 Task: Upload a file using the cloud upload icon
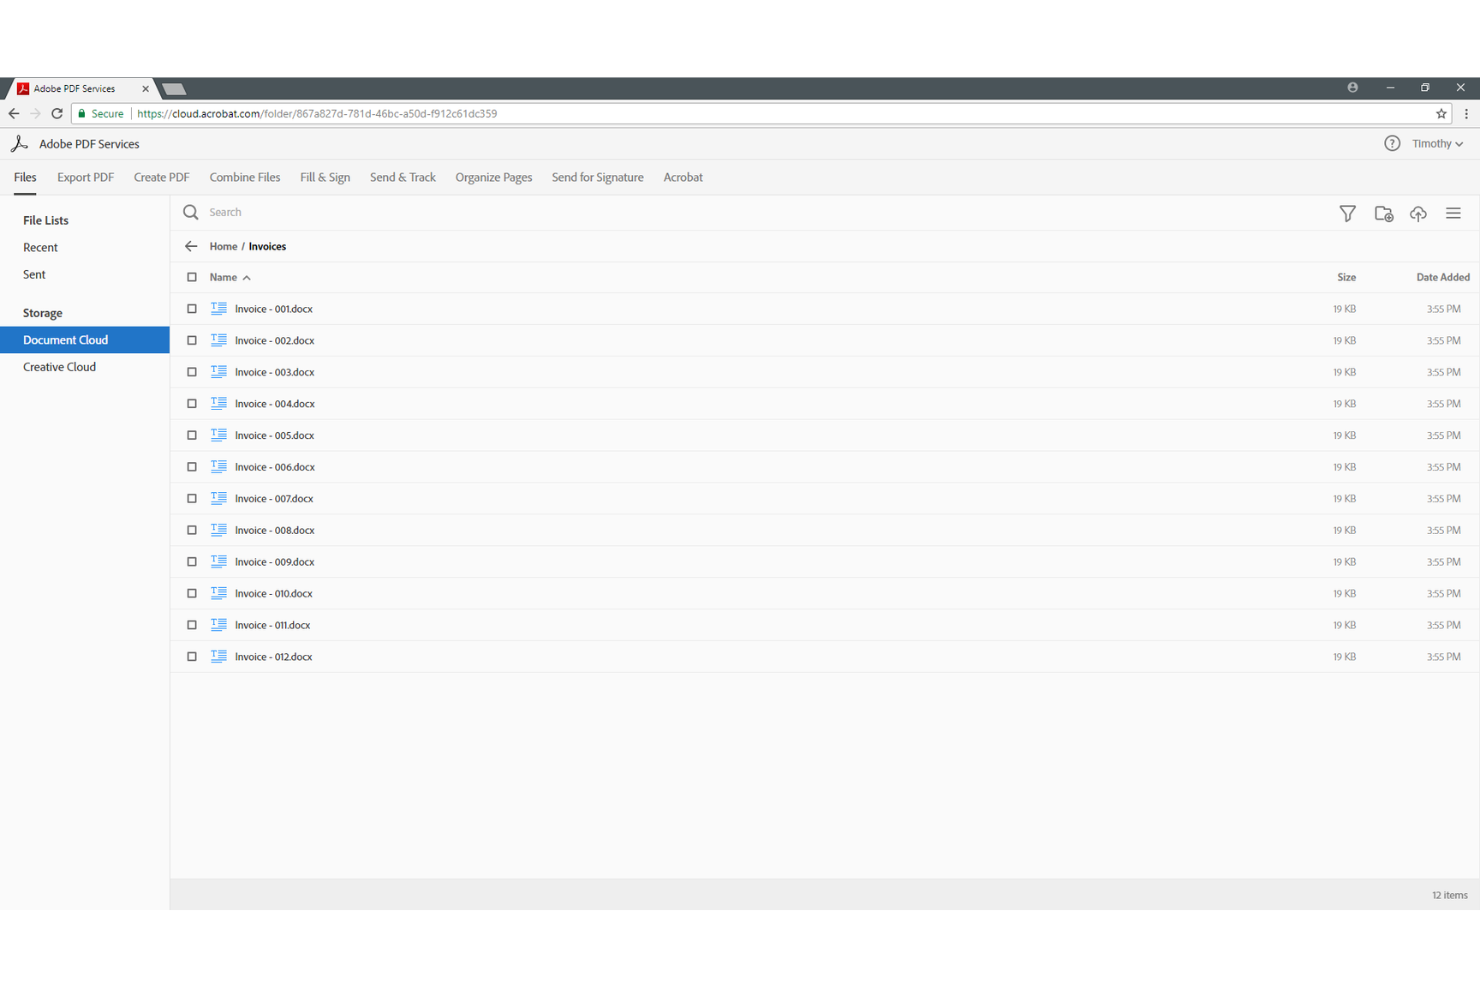1418,213
